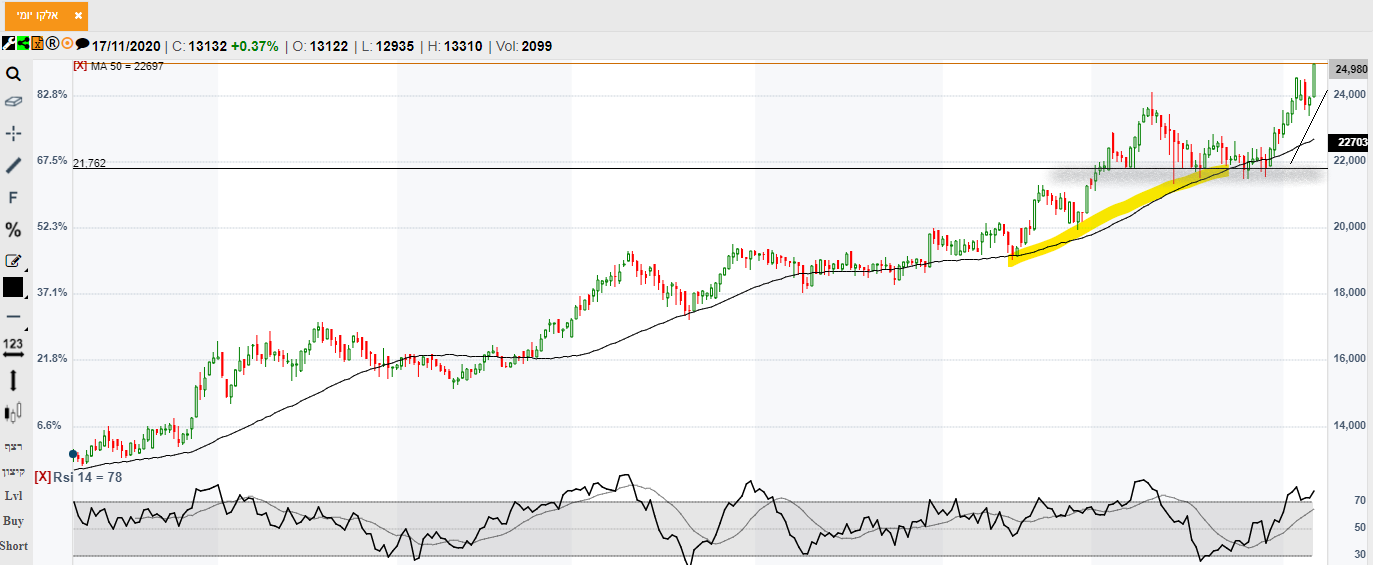Click the 82.8% level label
The height and width of the screenshot is (565, 1373).
click(x=52, y=94)
